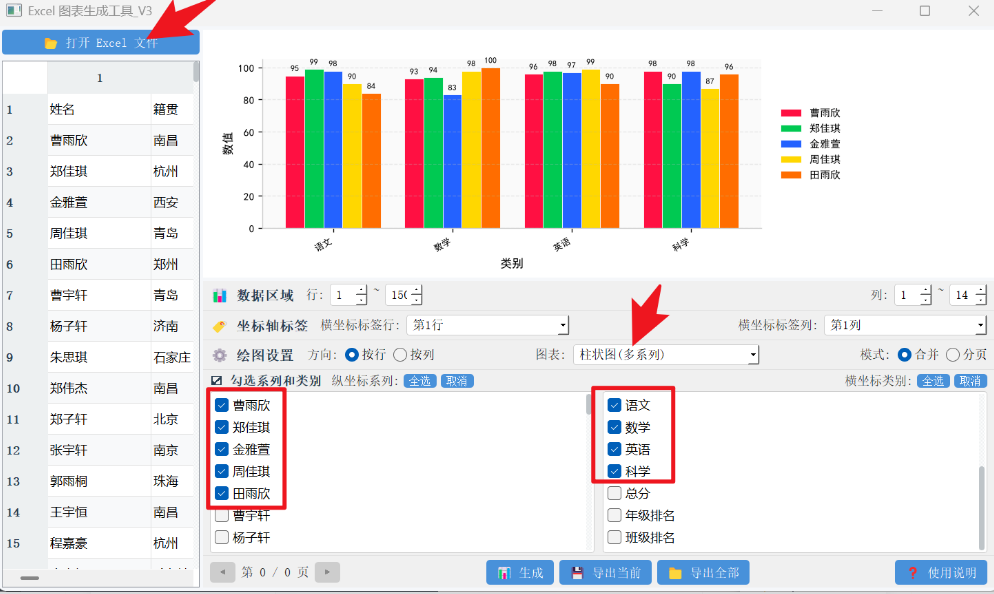Image resolution: width=994 pixels, height=594 pixels.
Task: Click the table vertical scrollbar
Action: (x=197, y=72)
